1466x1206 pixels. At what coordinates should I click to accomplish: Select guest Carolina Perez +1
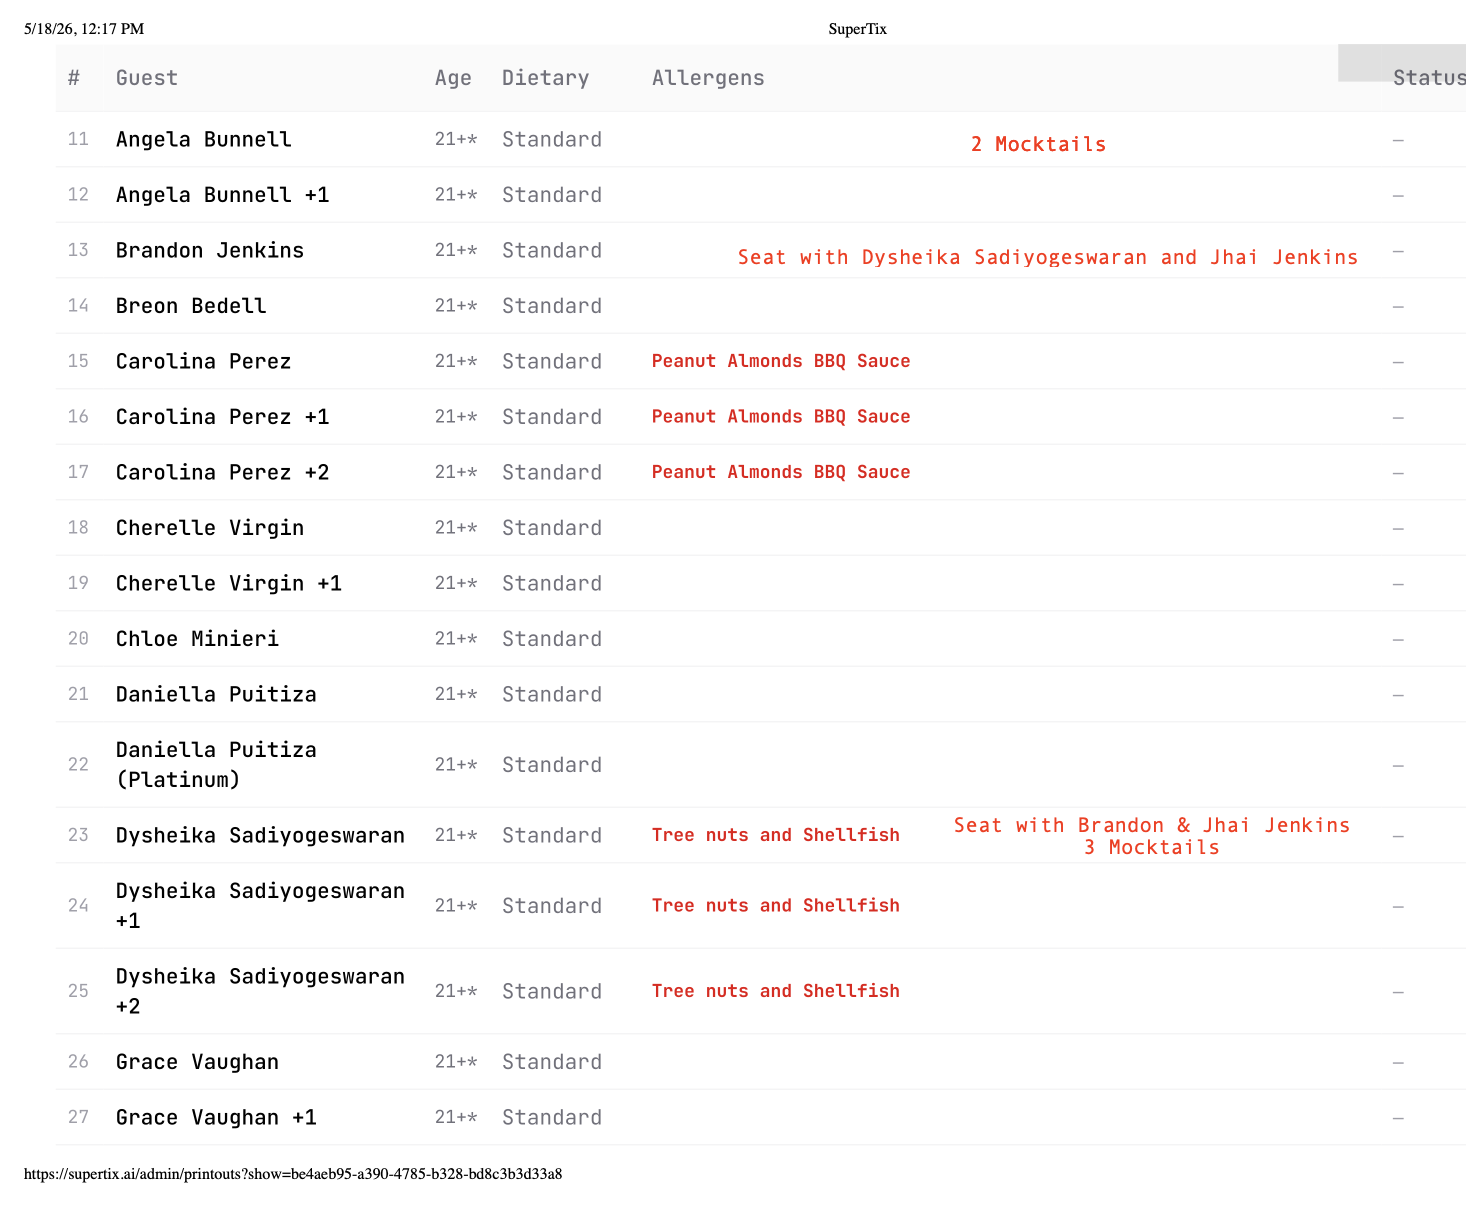pyautogui.click(x=223, y=417)
